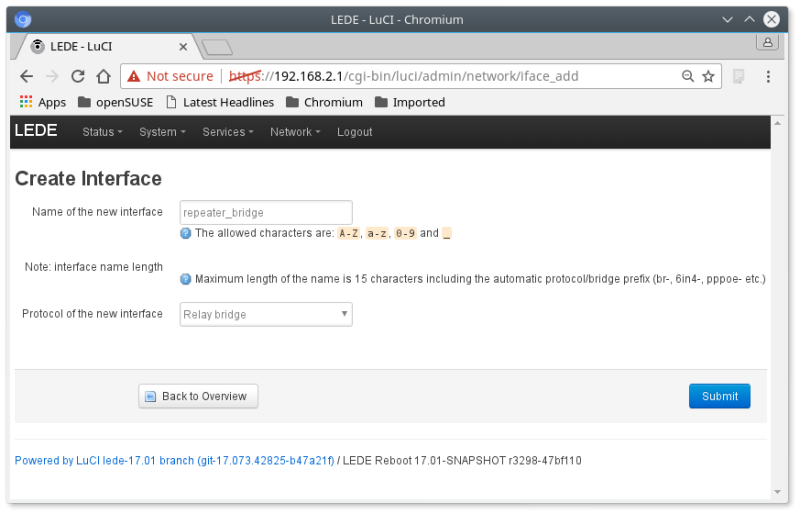Click the browser back arrow
Screen dimensions: 800x514
[x=27, y=77]
